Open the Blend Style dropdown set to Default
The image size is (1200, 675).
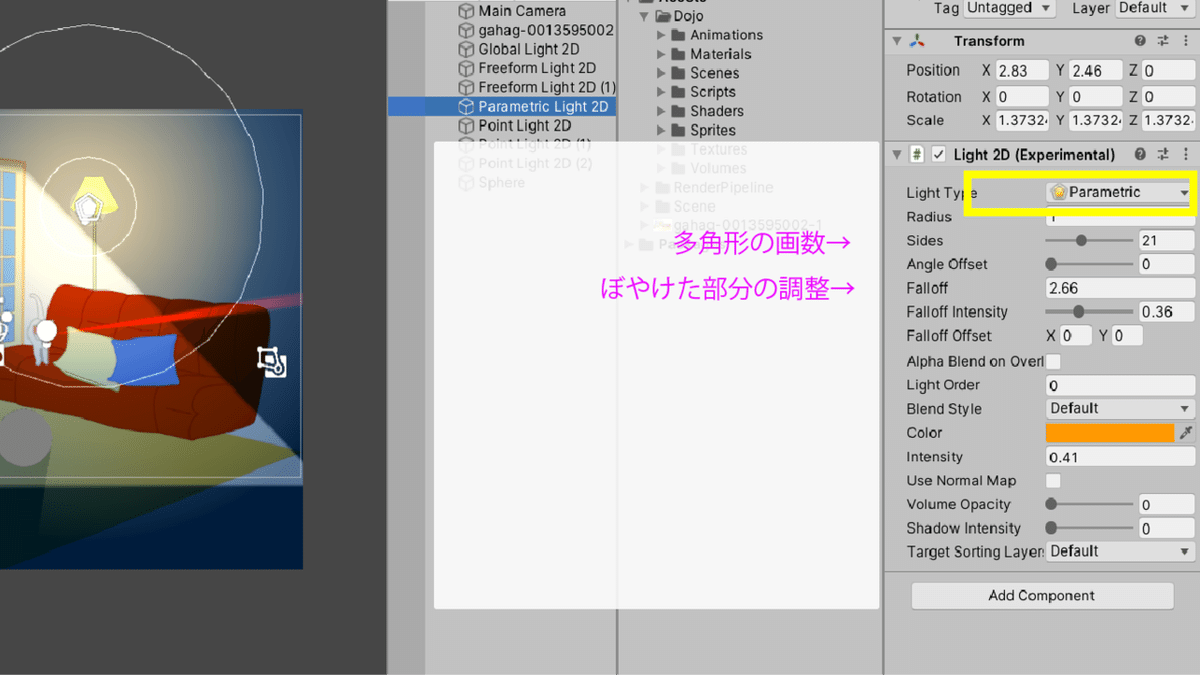click(1118, 408)
